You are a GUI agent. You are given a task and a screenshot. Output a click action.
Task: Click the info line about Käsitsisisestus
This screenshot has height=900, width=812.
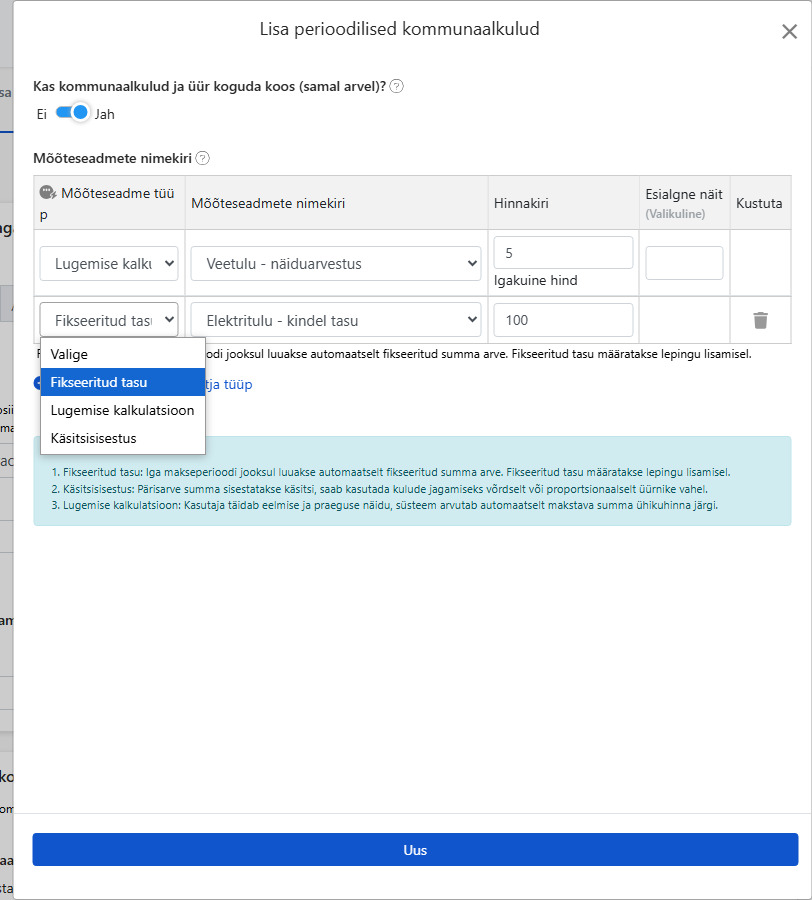pos(379,489)
